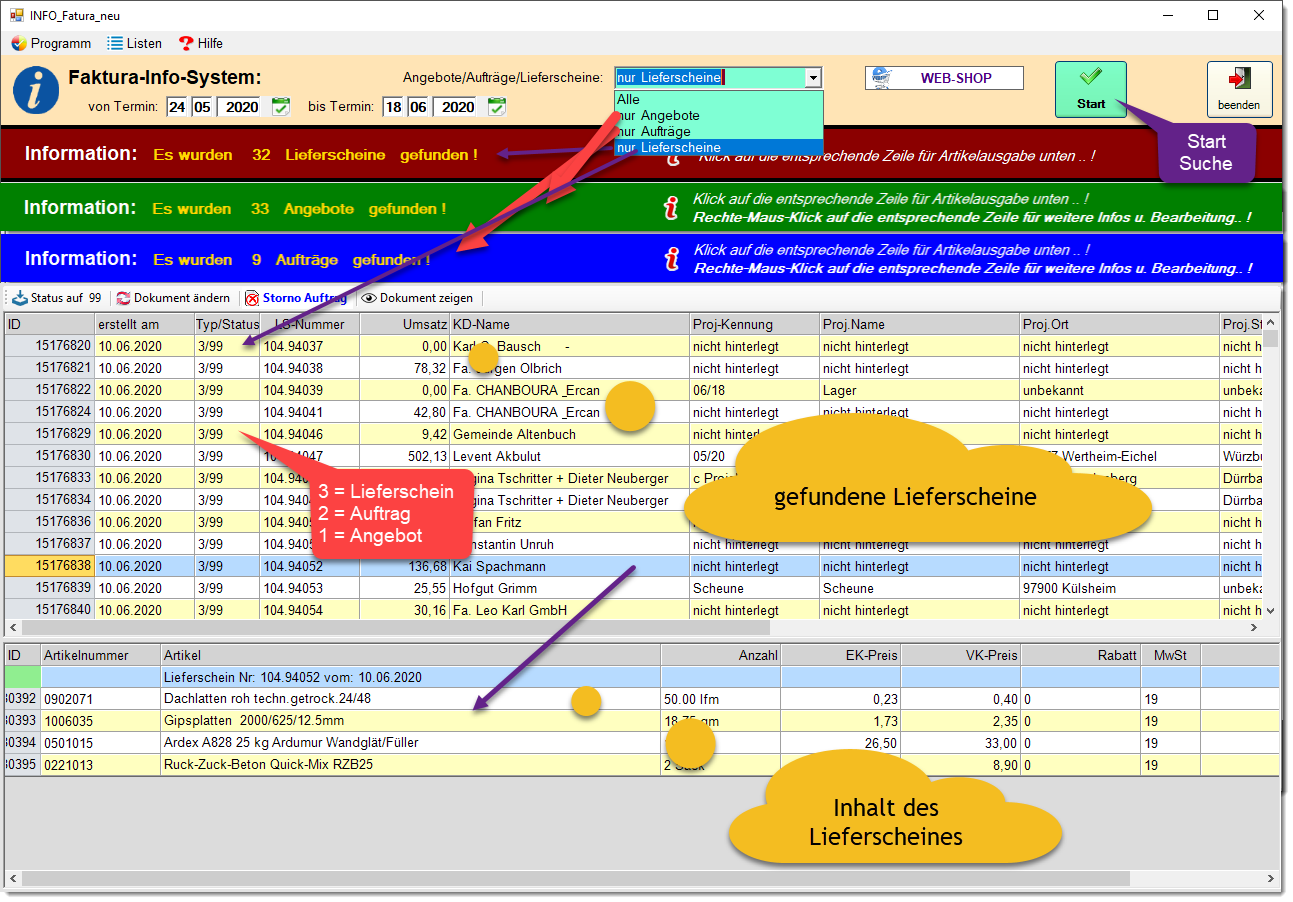Click VK-Preis cell 33,00
Image resolution: width=1293 pixels, height=902 pixels.
click(961, 743)
